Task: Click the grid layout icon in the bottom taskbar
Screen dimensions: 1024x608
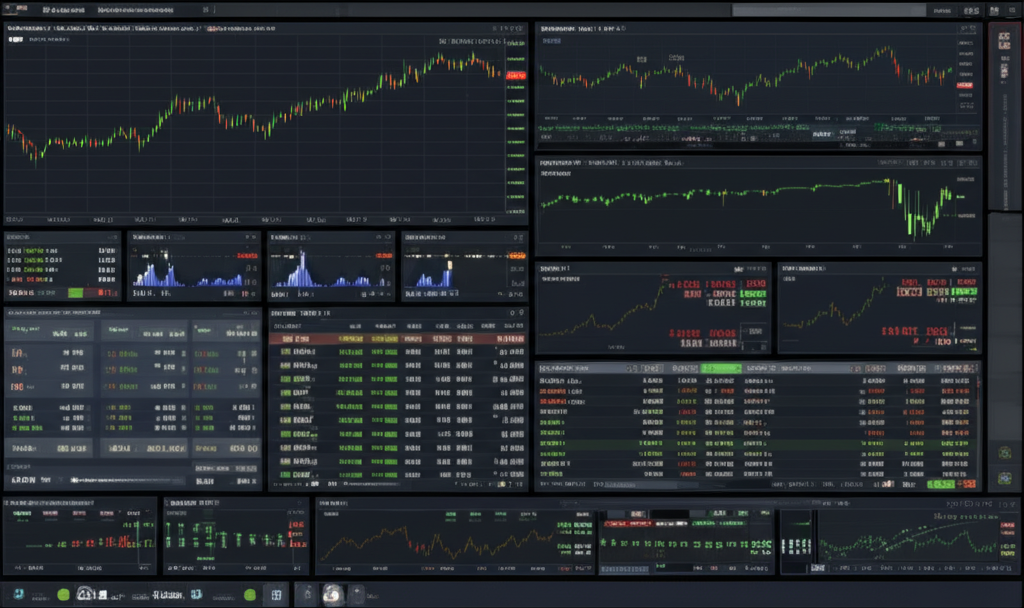Action: tap(276, 594)
